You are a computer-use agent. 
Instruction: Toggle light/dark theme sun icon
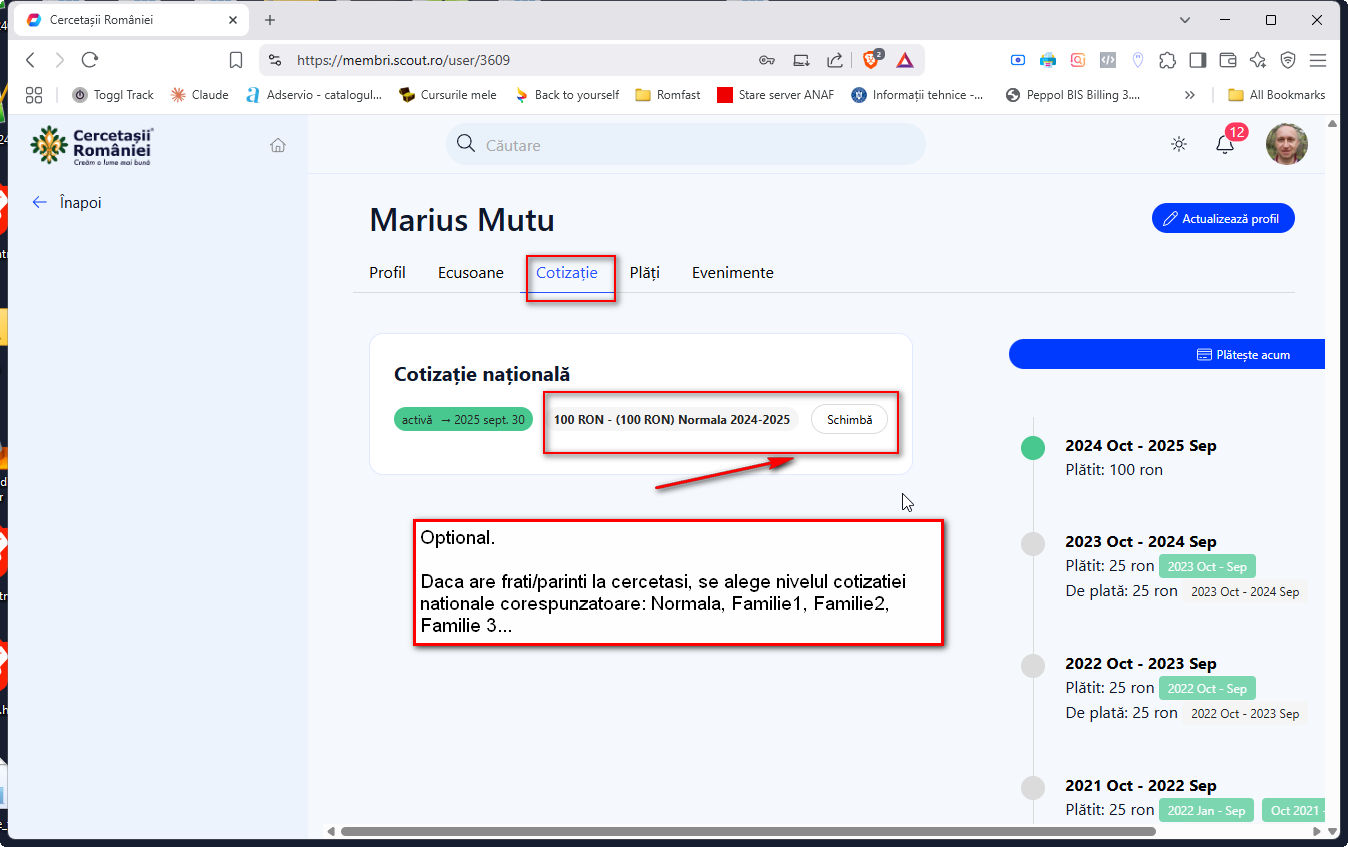[x=1179, y=144]
